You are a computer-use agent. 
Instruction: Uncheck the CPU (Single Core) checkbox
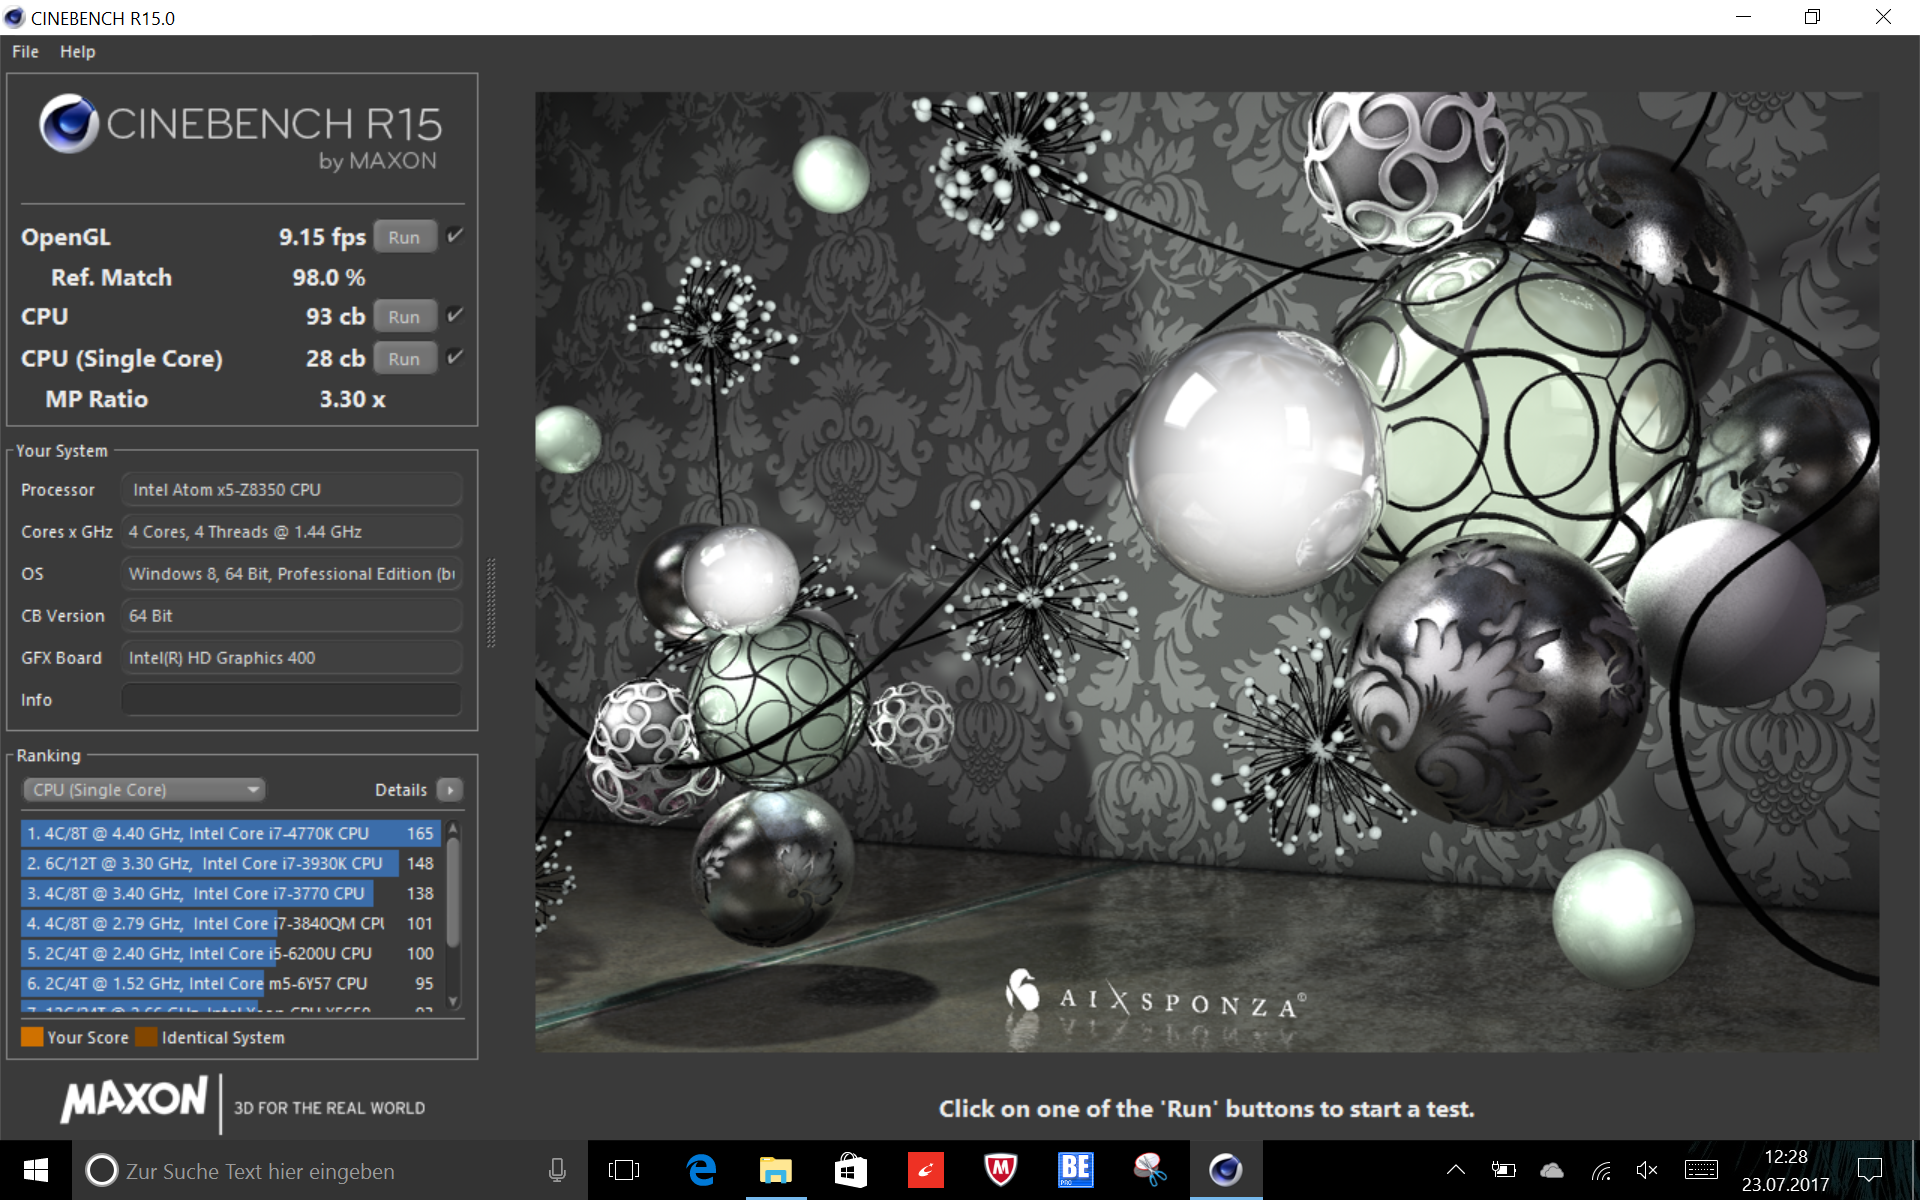(455, 358)
